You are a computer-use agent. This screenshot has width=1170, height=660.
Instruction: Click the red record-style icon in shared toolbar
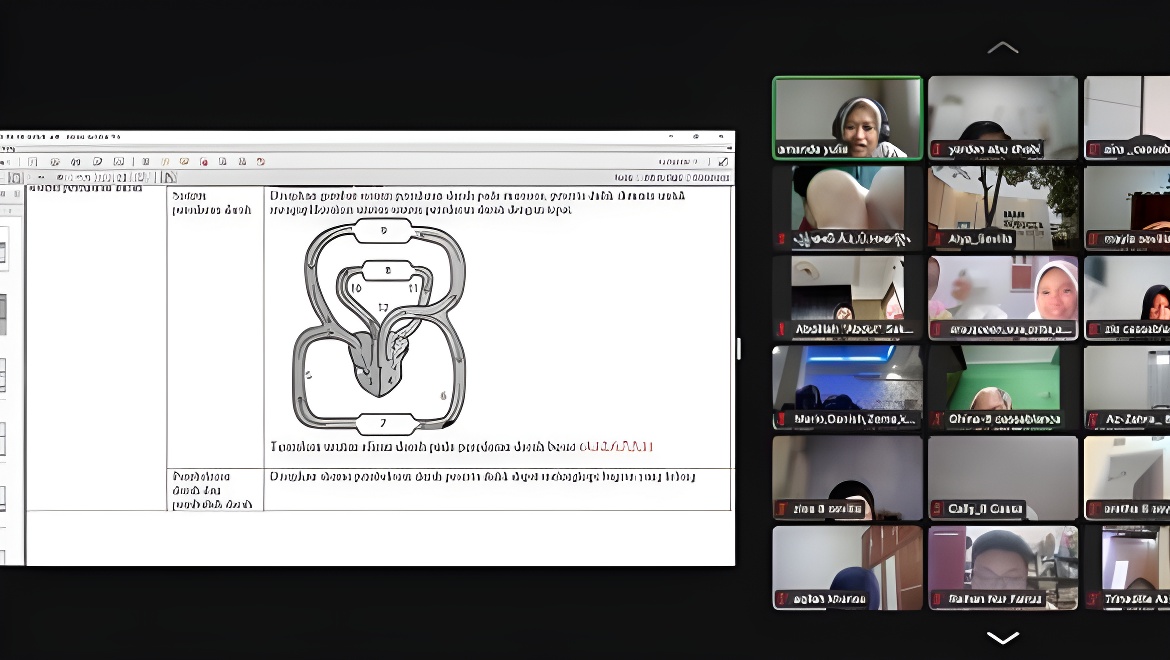pyautogui.click(x=204, y=161)
